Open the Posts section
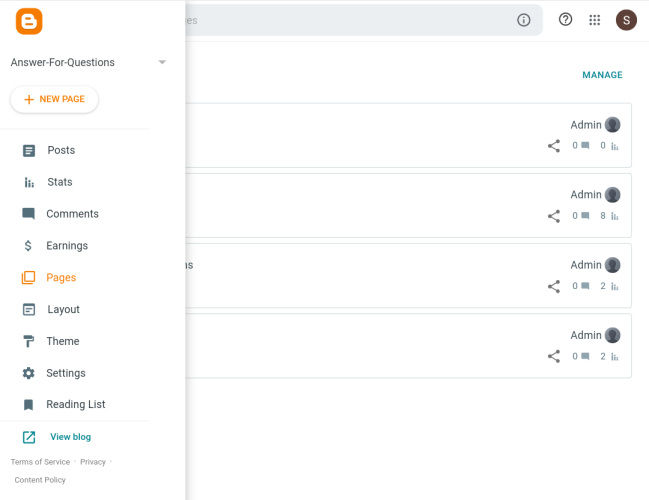Screen dimensions: 649x500 pos(60,150)
